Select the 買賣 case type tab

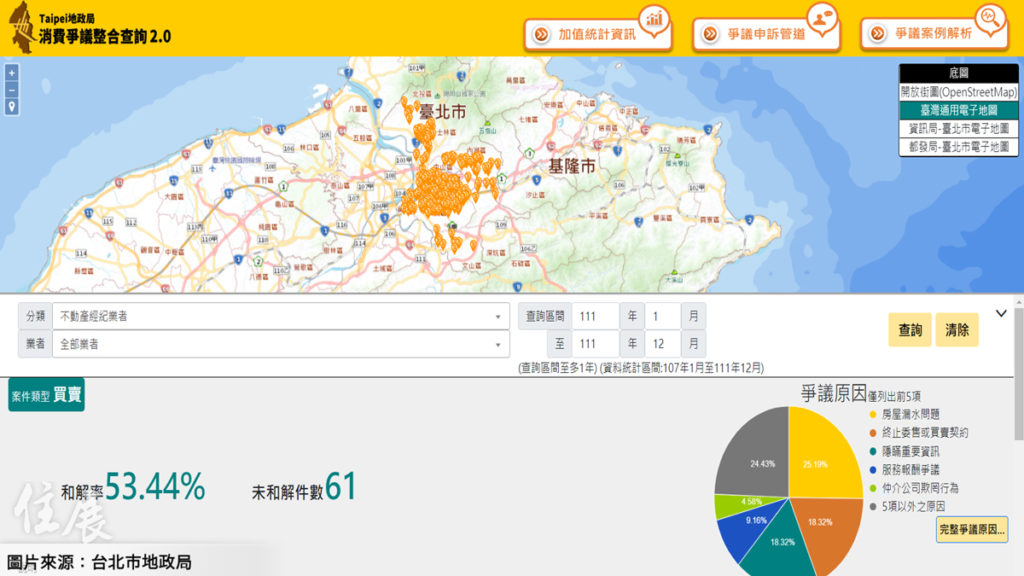[68, 396]
